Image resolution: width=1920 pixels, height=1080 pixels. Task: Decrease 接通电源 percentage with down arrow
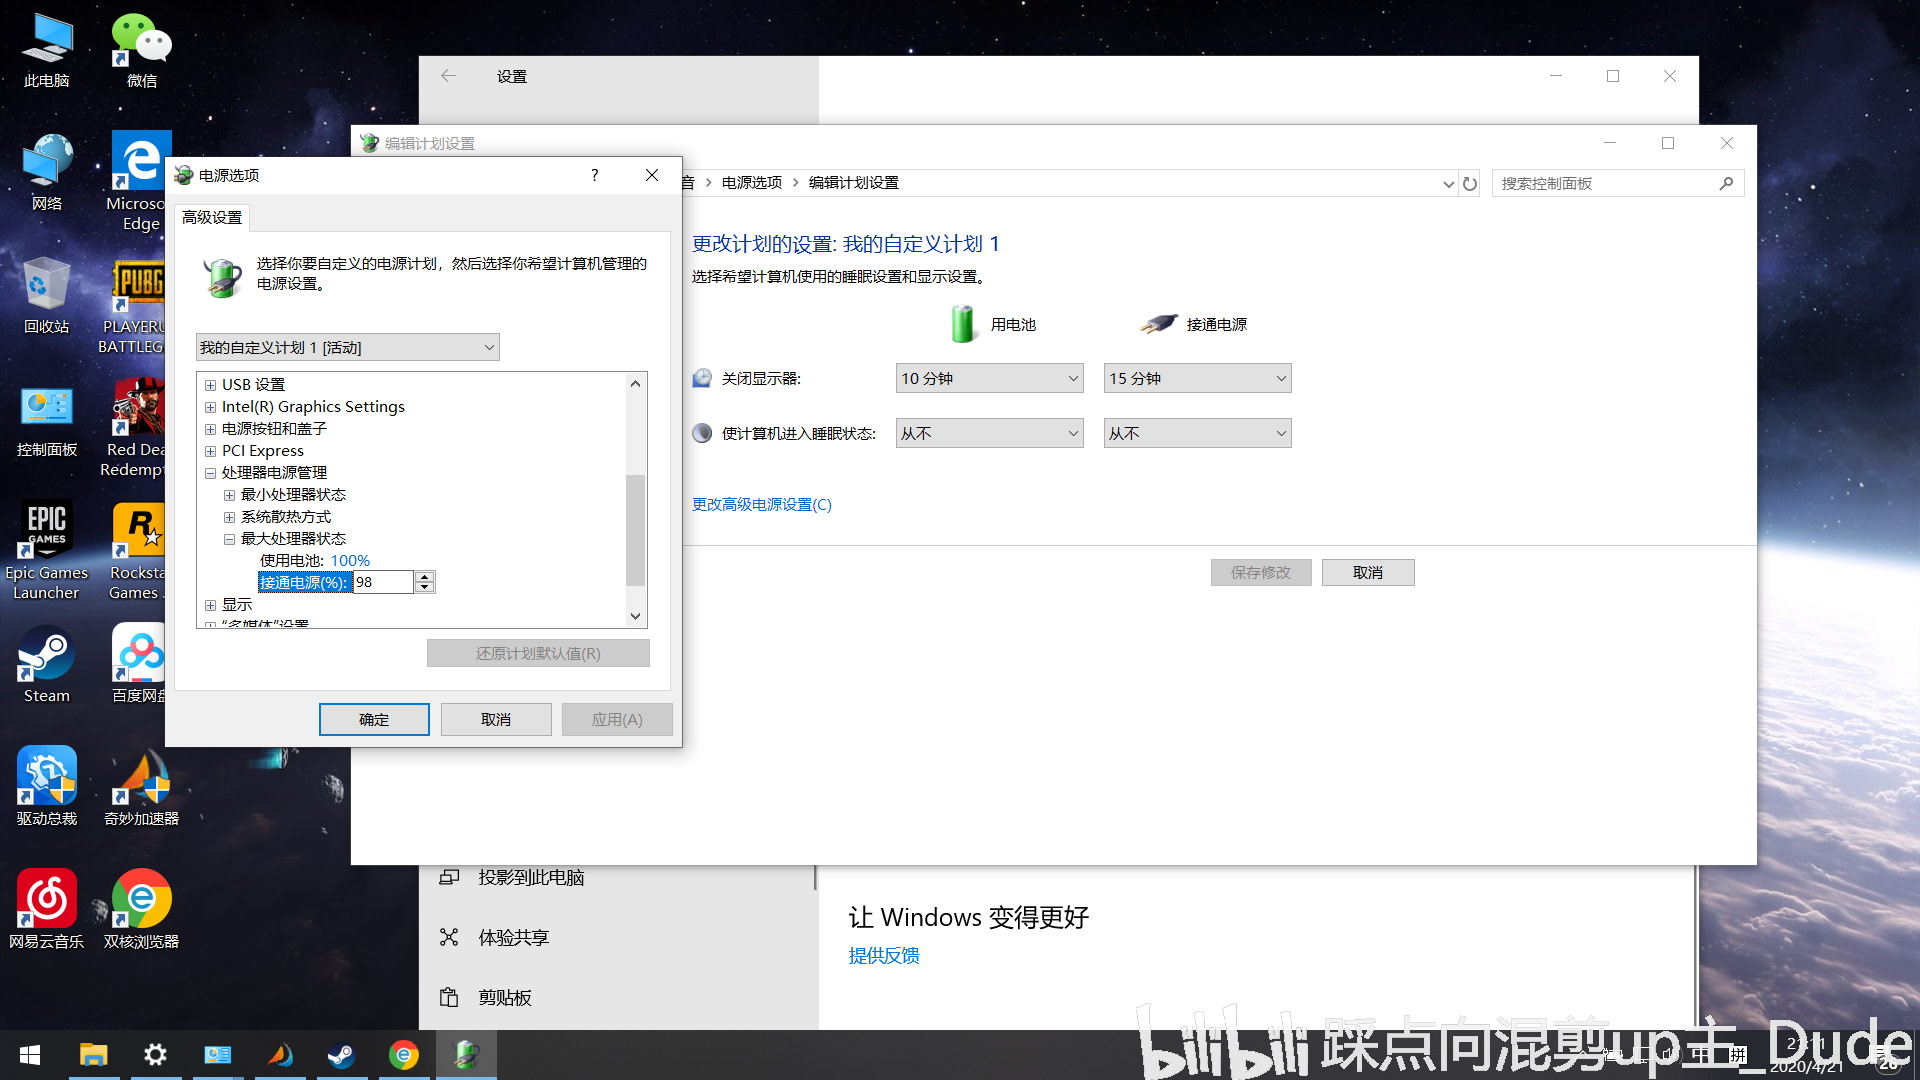coord(425,588)
